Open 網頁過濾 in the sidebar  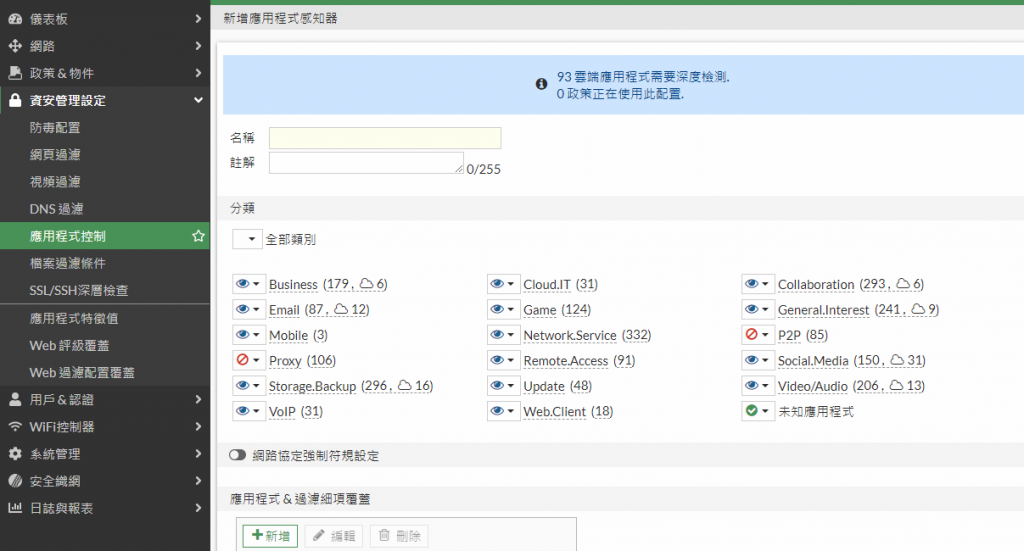(55, 155)
